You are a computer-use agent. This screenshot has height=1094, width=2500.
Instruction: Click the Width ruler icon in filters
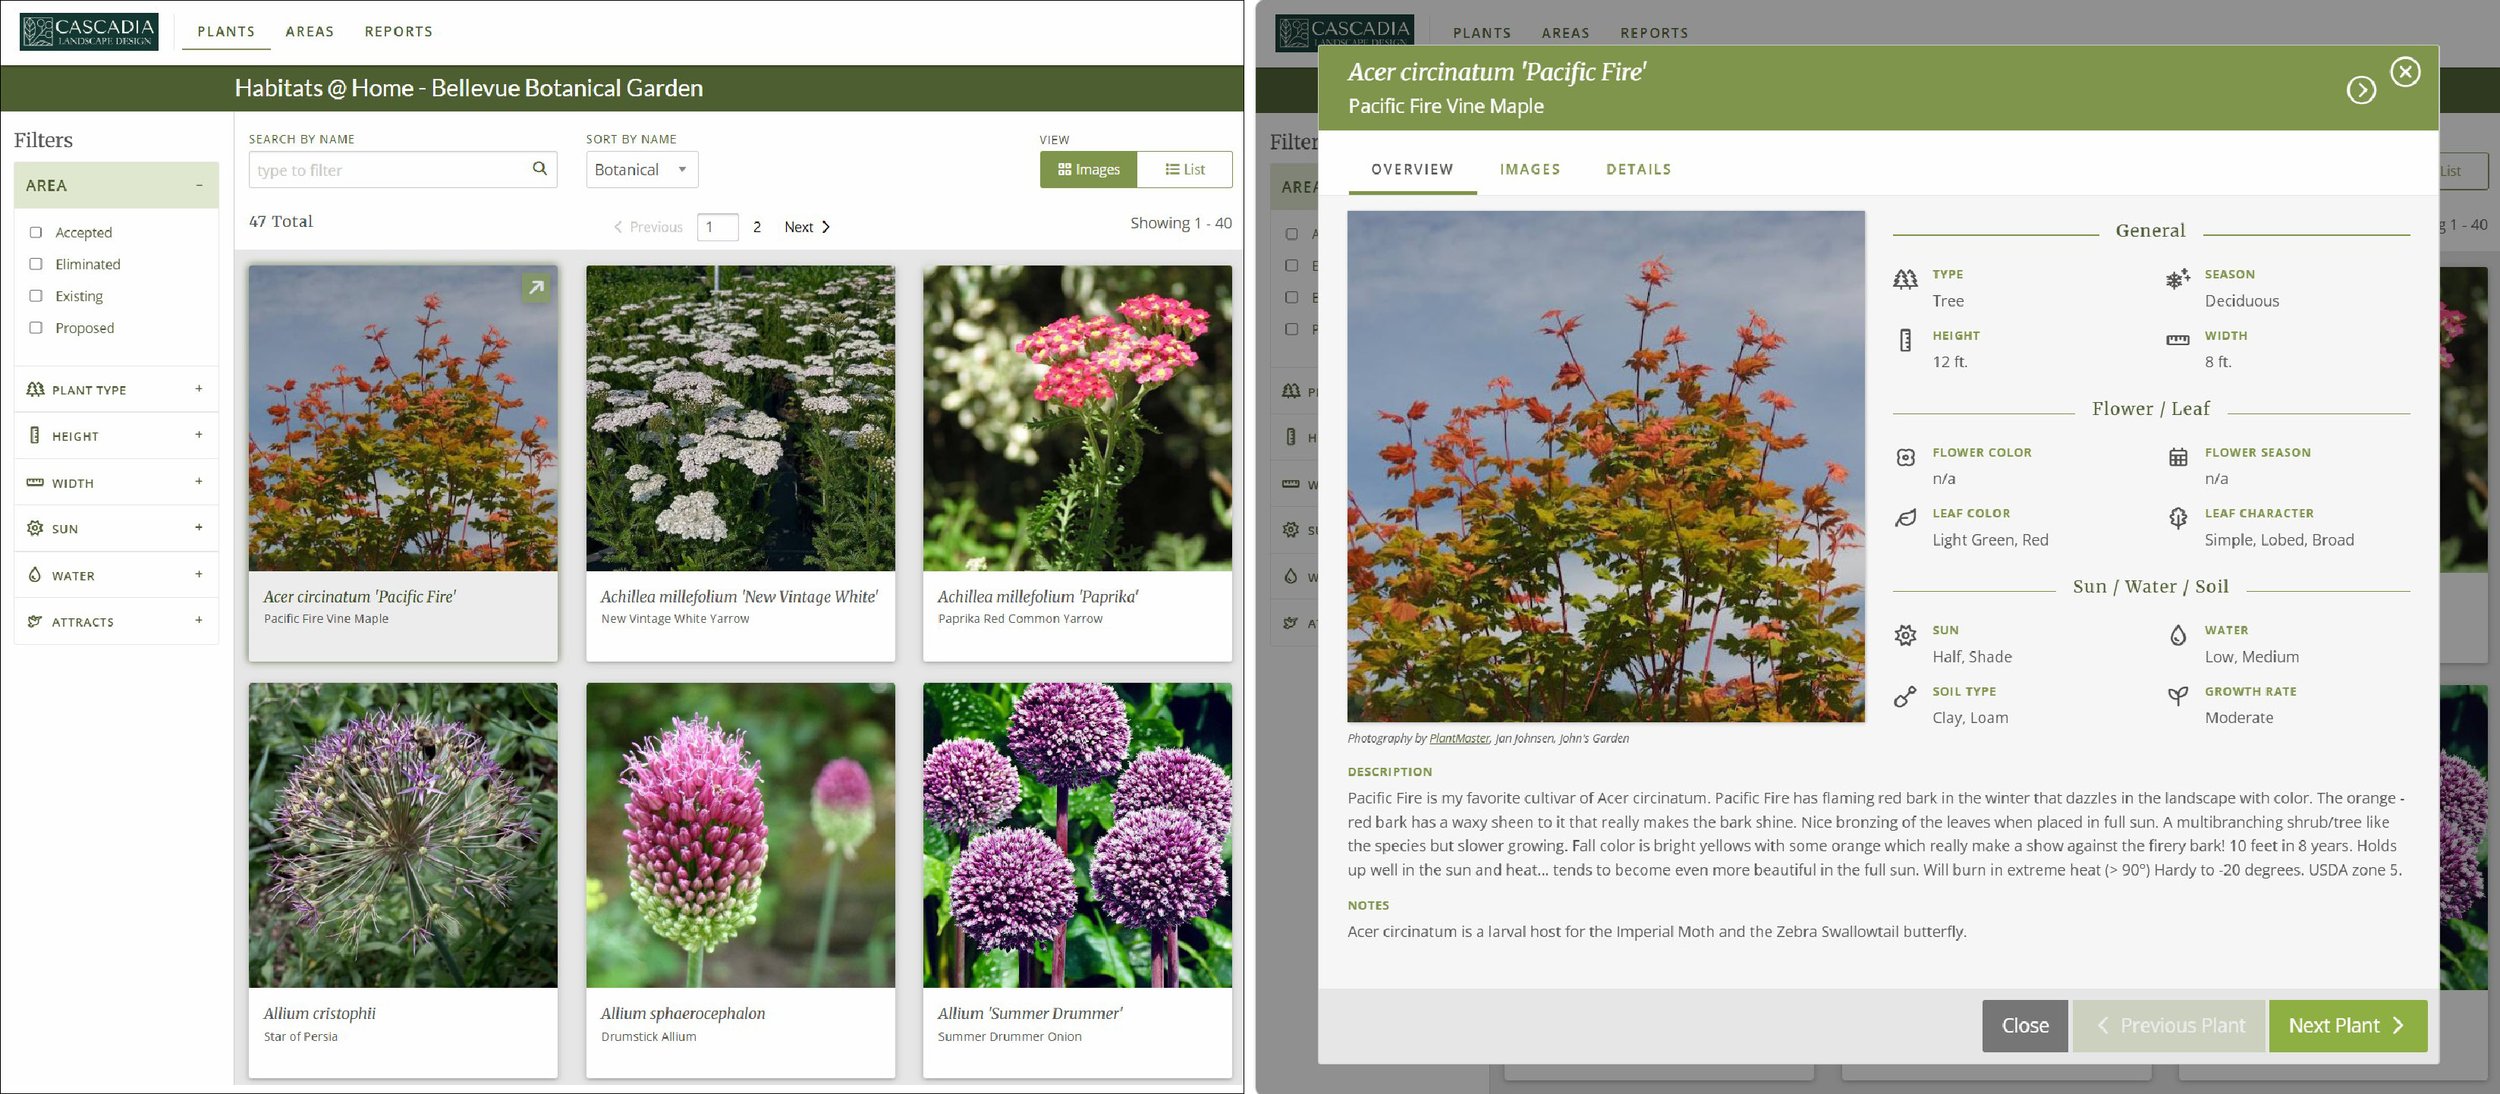tap(35, 482)
